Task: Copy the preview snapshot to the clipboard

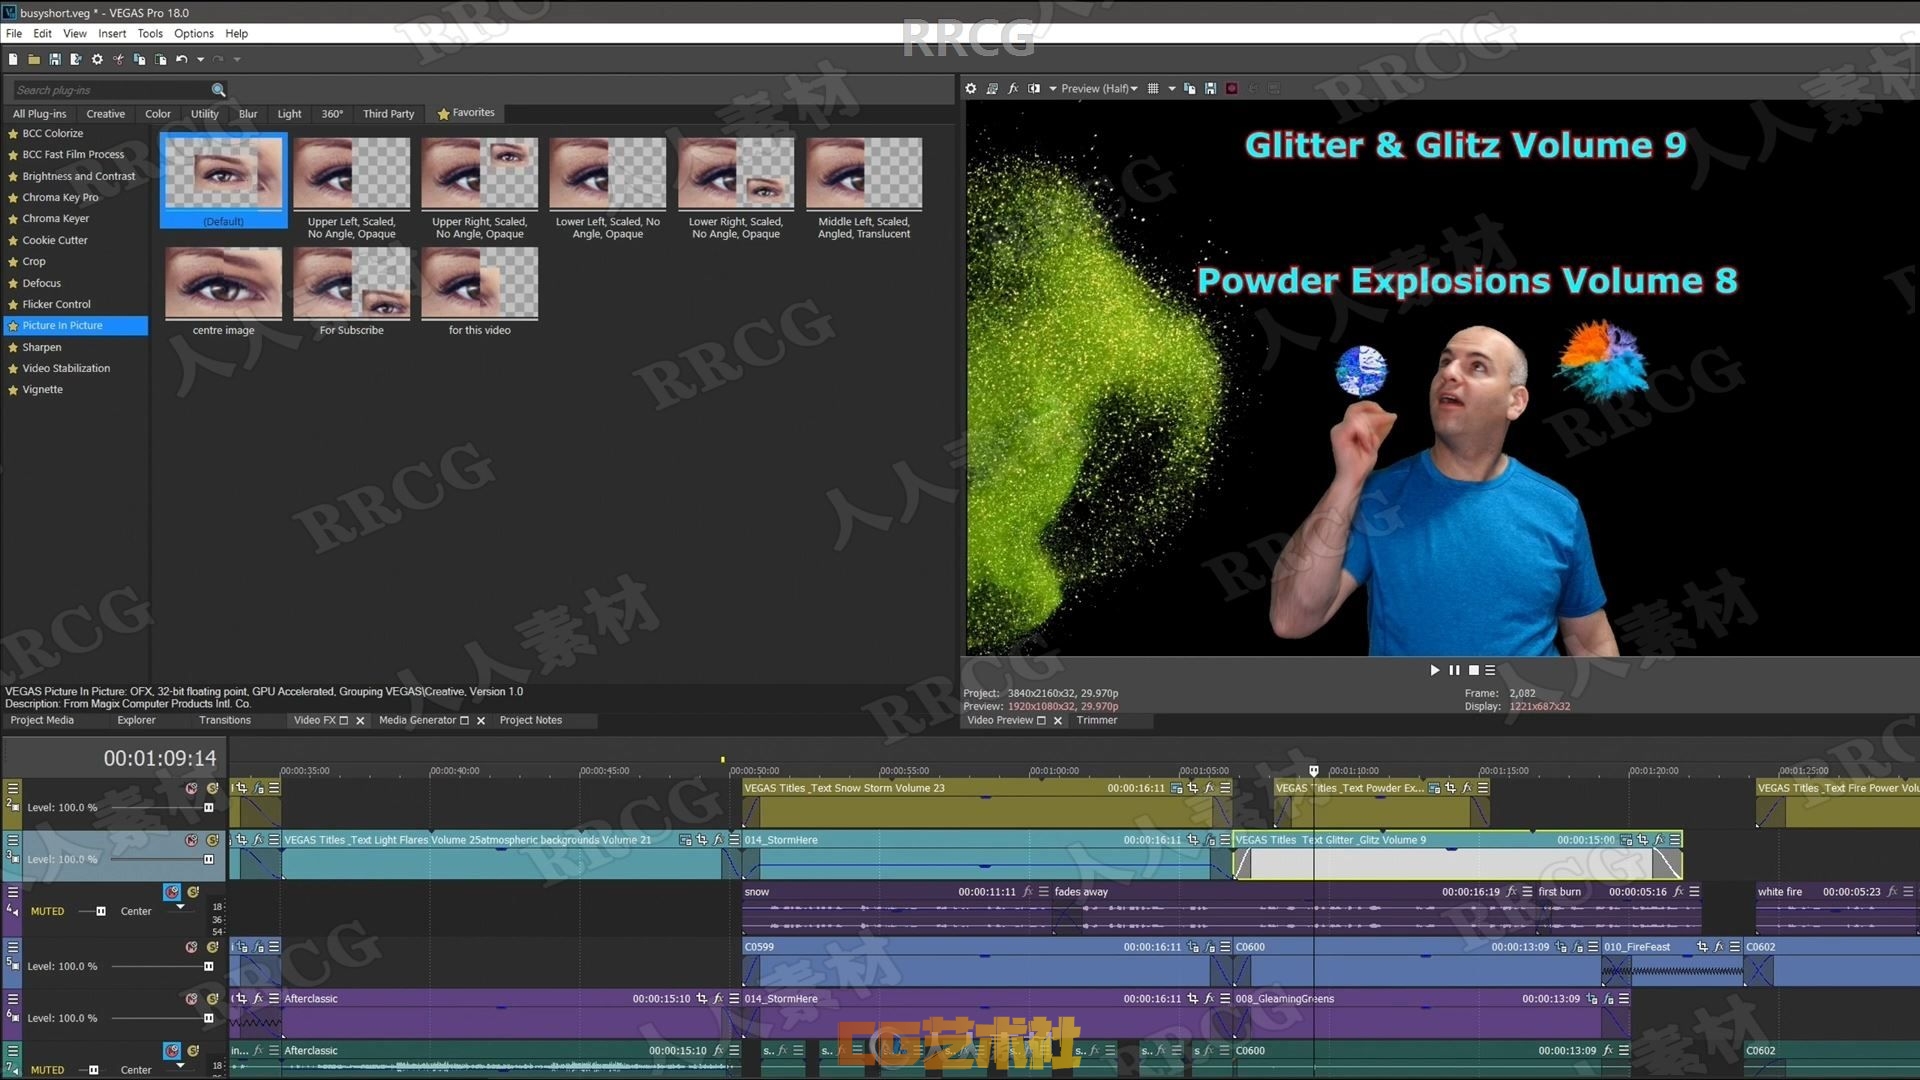Action: point(1190,88)
